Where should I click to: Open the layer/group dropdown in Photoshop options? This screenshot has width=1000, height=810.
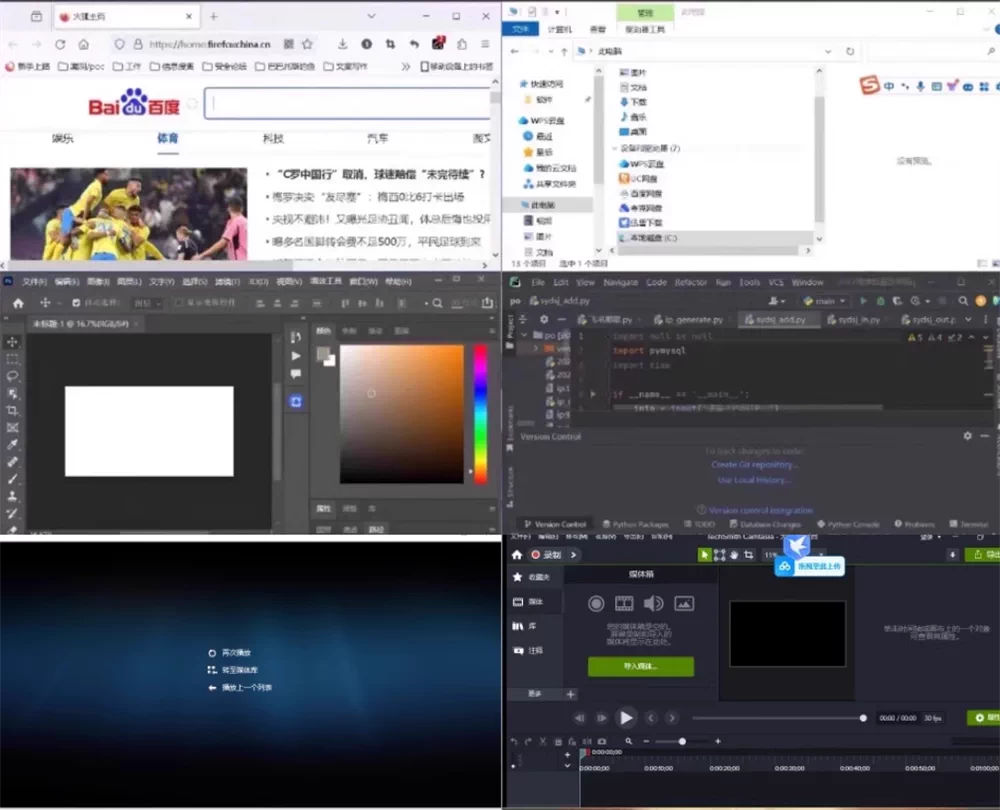click(147, 303)
